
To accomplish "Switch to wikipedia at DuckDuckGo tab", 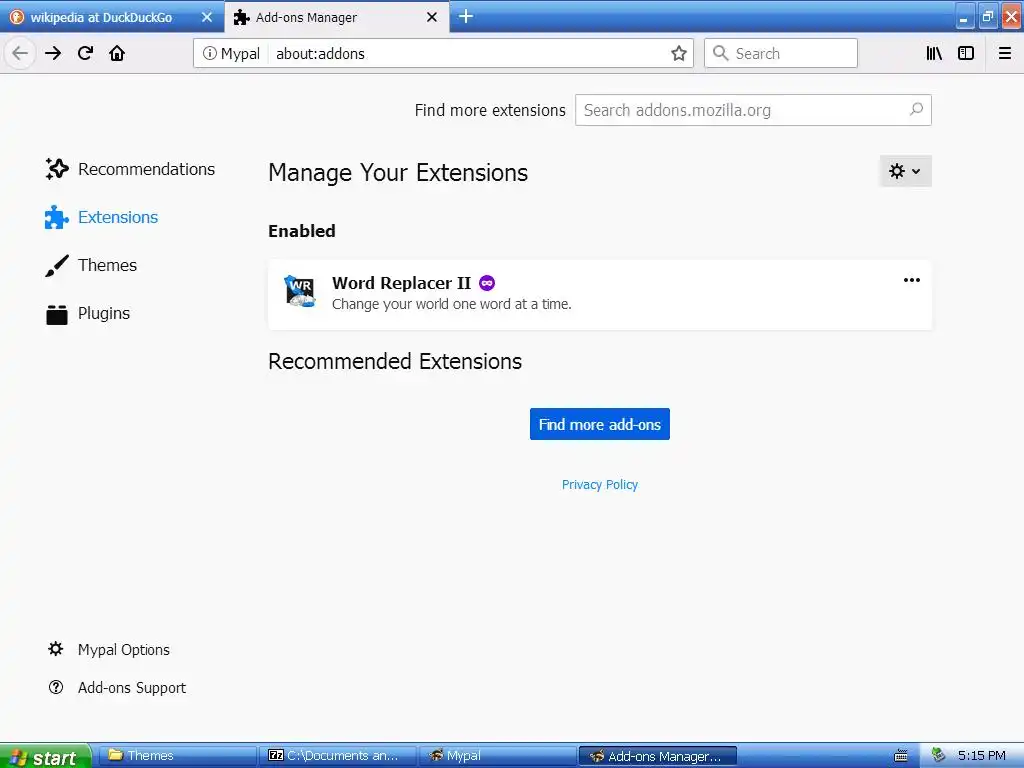I will (x=101, y=18).
